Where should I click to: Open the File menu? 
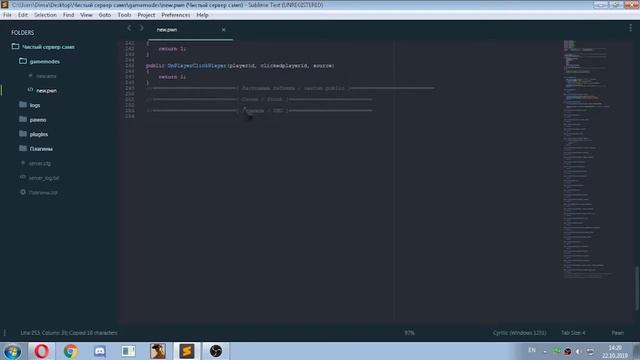(7, 15)
